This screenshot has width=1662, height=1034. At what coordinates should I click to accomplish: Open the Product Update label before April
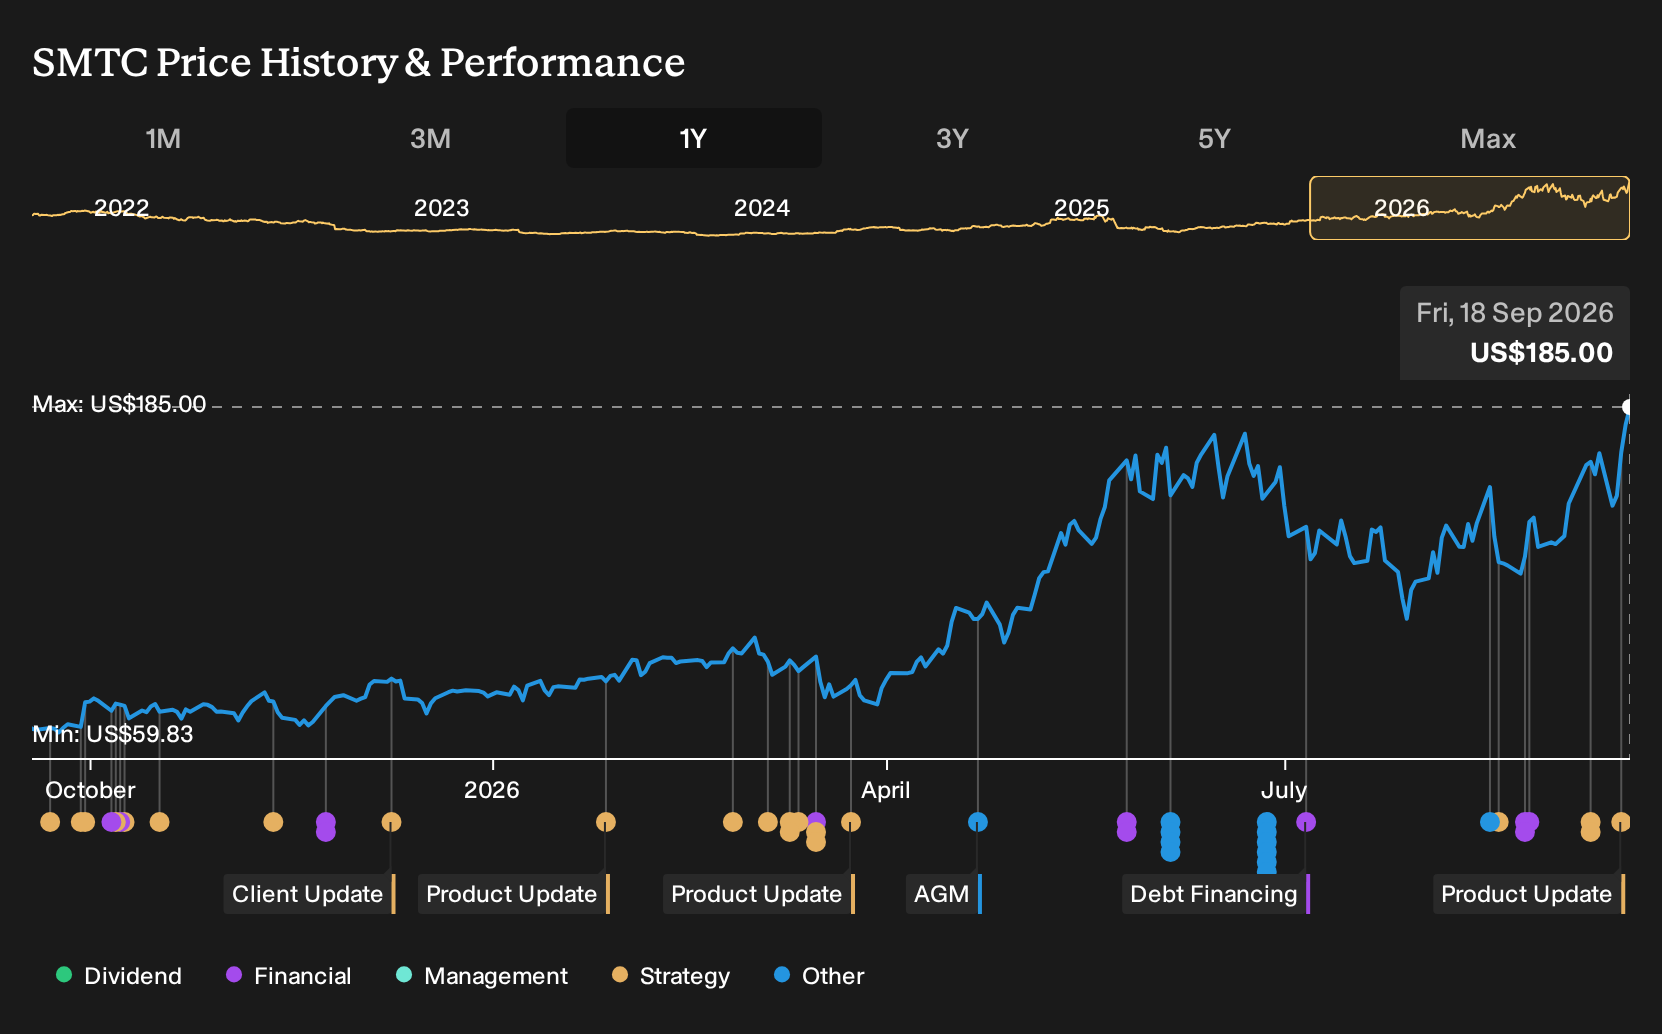click(758, 894)
